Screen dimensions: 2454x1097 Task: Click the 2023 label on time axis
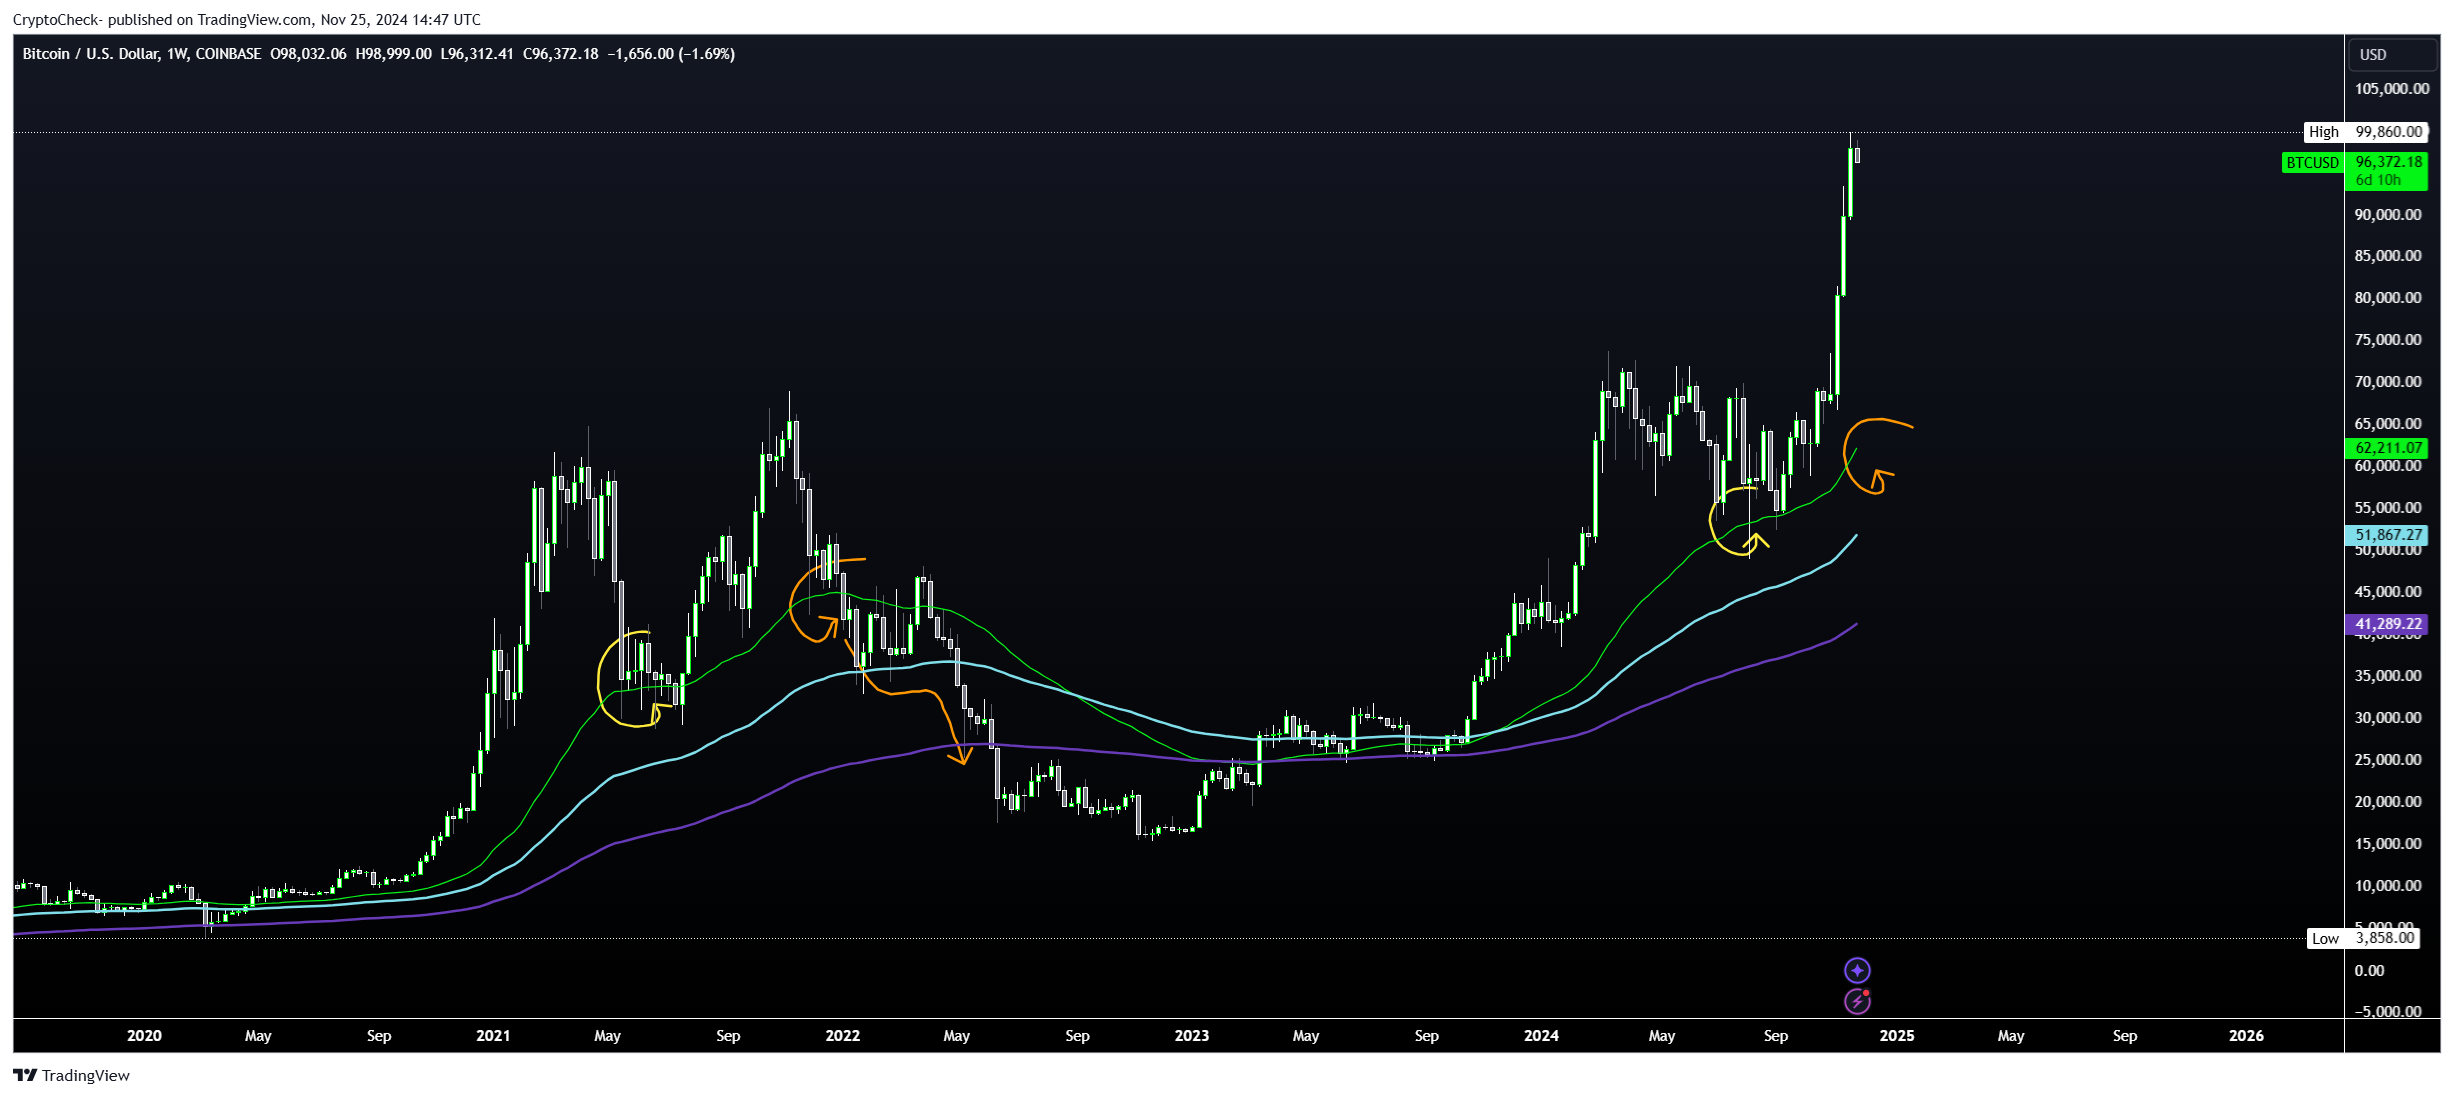(1191, 1036)
